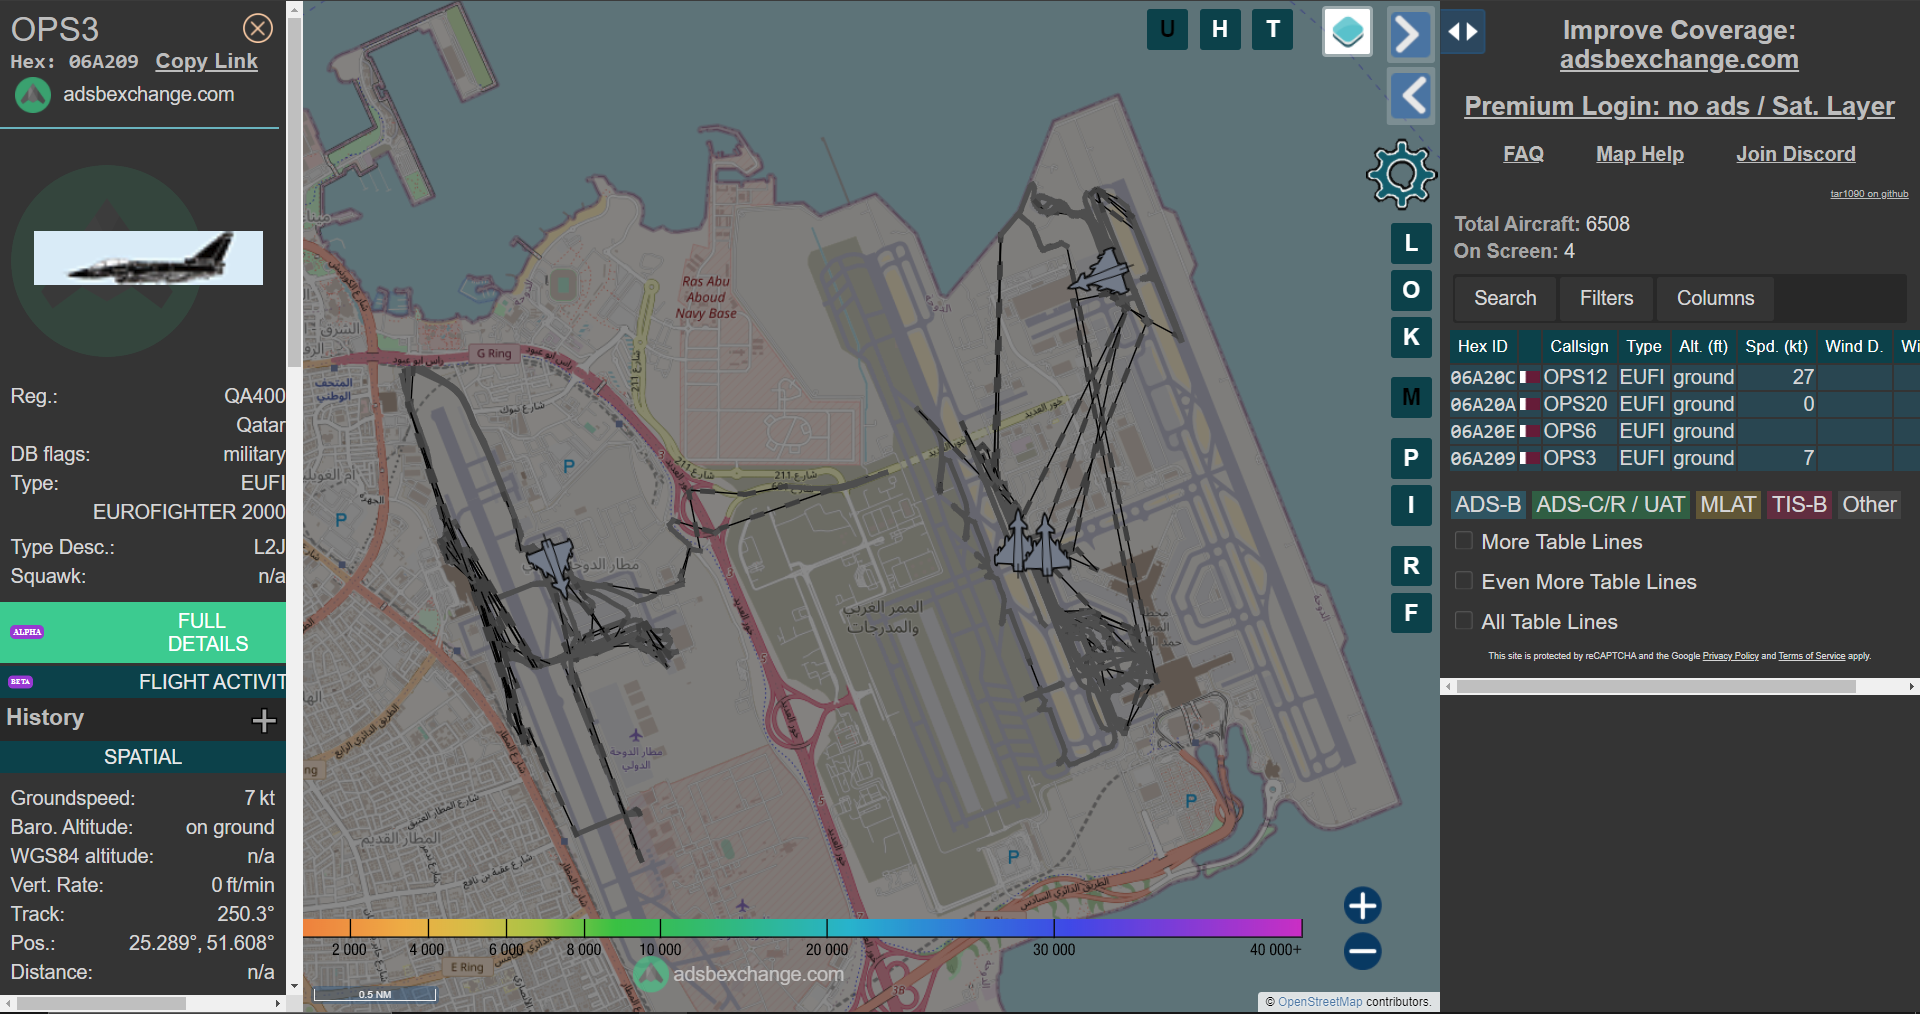
Task: Open the Filters tab
Action: coord(1606,298)
